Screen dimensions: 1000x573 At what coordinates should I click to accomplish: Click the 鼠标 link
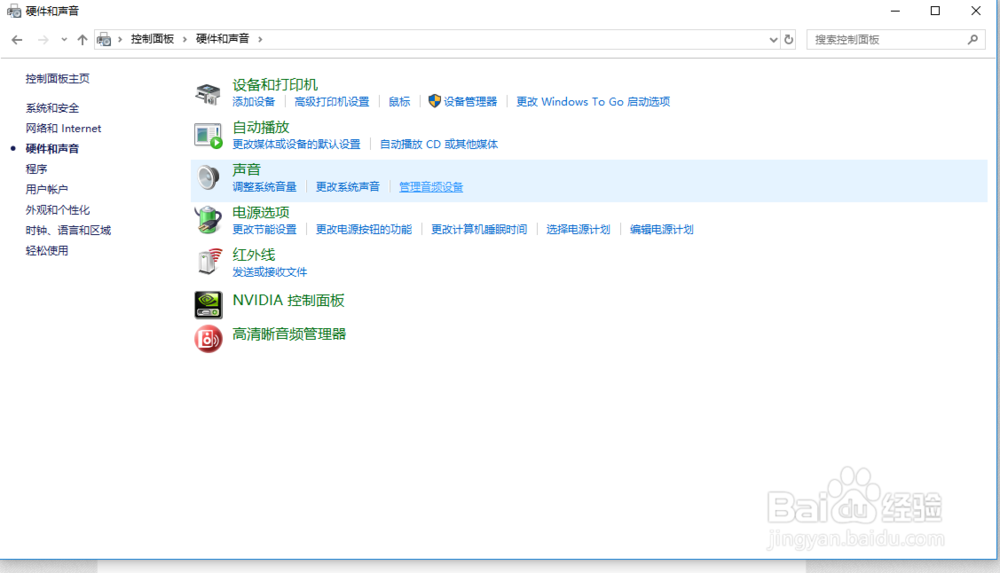399,101
